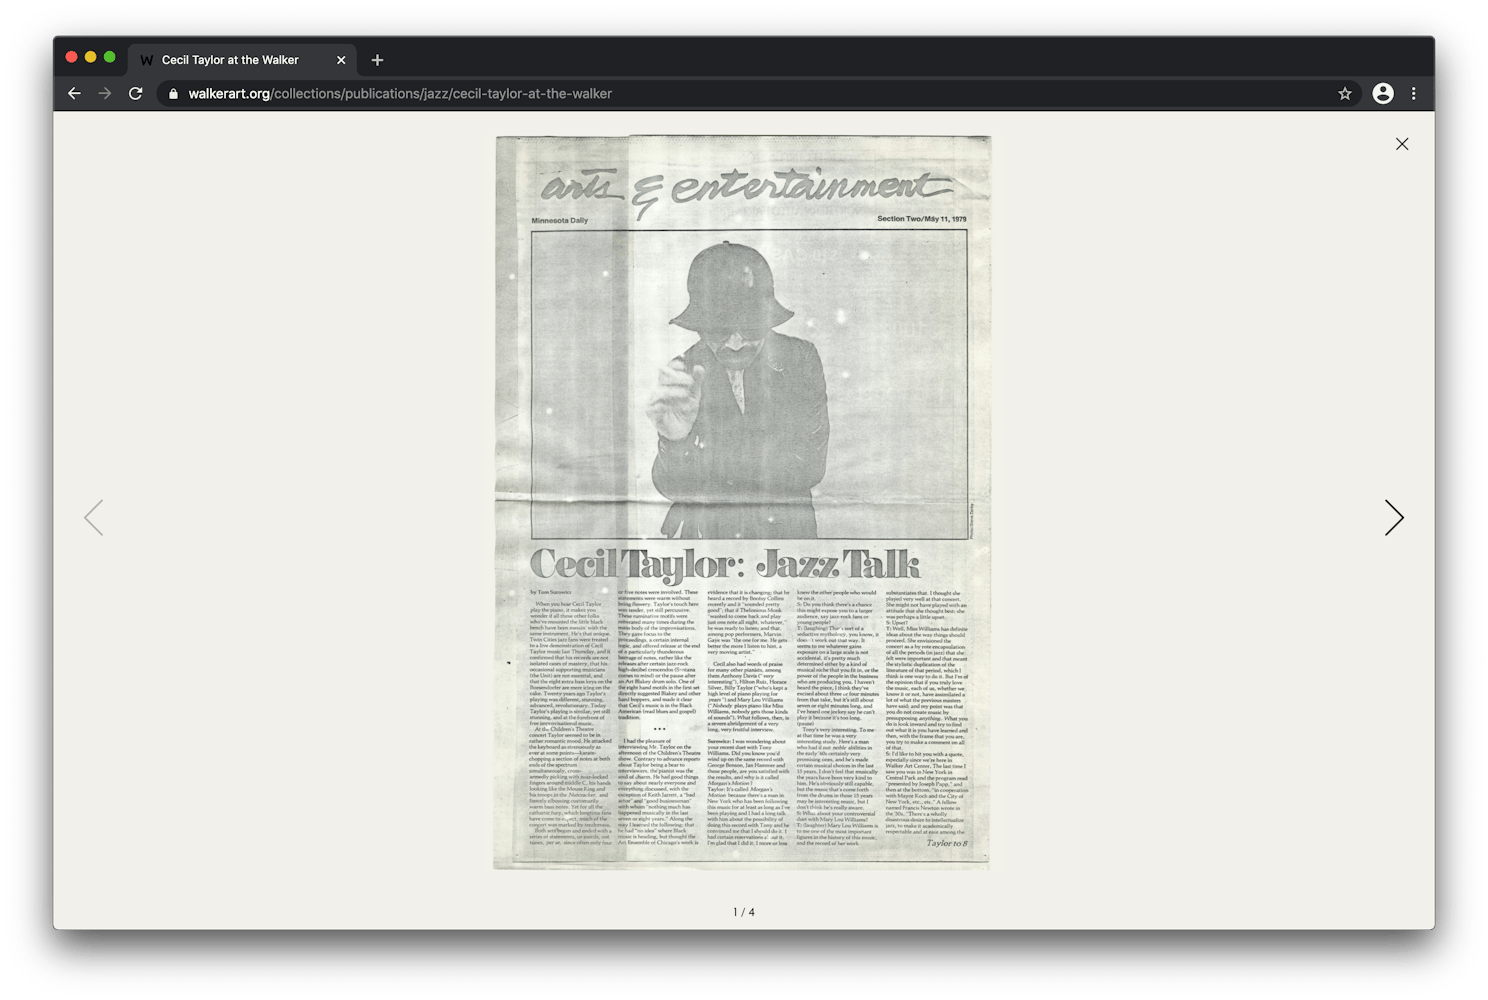Open the Chrome profile account icon
The image size is (1488, 1000).
[1383, 93]
